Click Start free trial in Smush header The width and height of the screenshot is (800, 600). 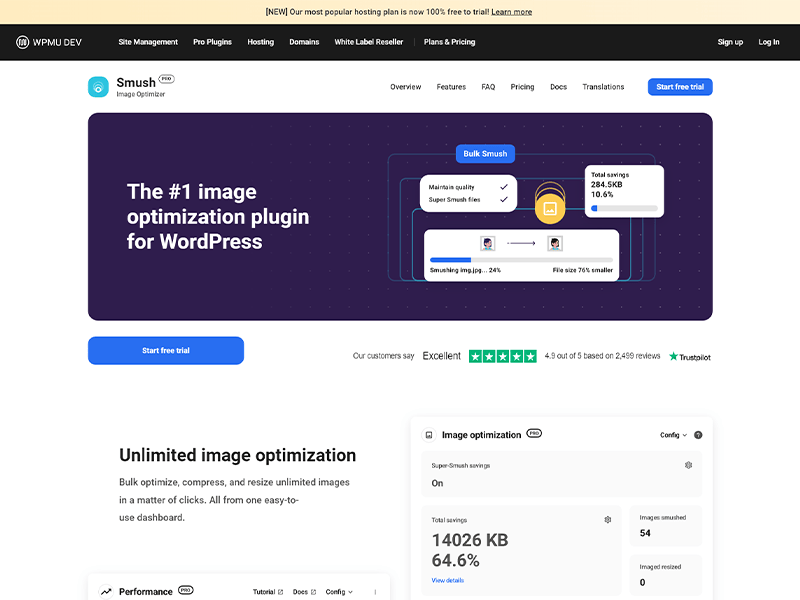(x=680, y=87)
